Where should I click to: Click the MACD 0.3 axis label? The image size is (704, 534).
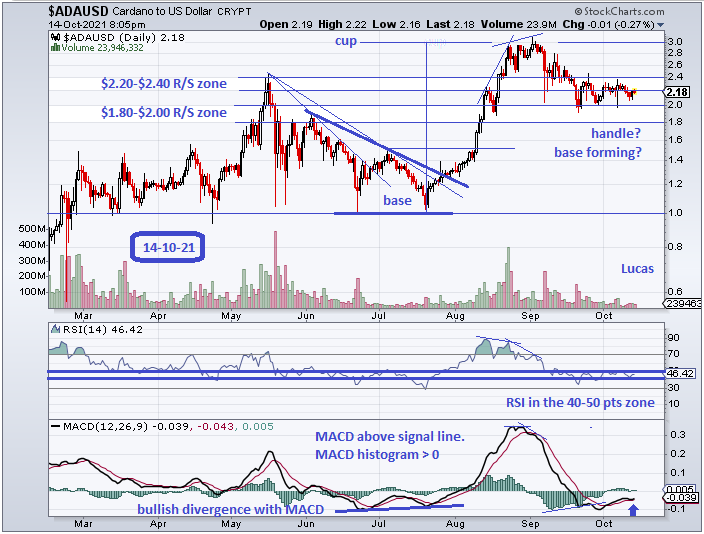click(x=678, y=435)
